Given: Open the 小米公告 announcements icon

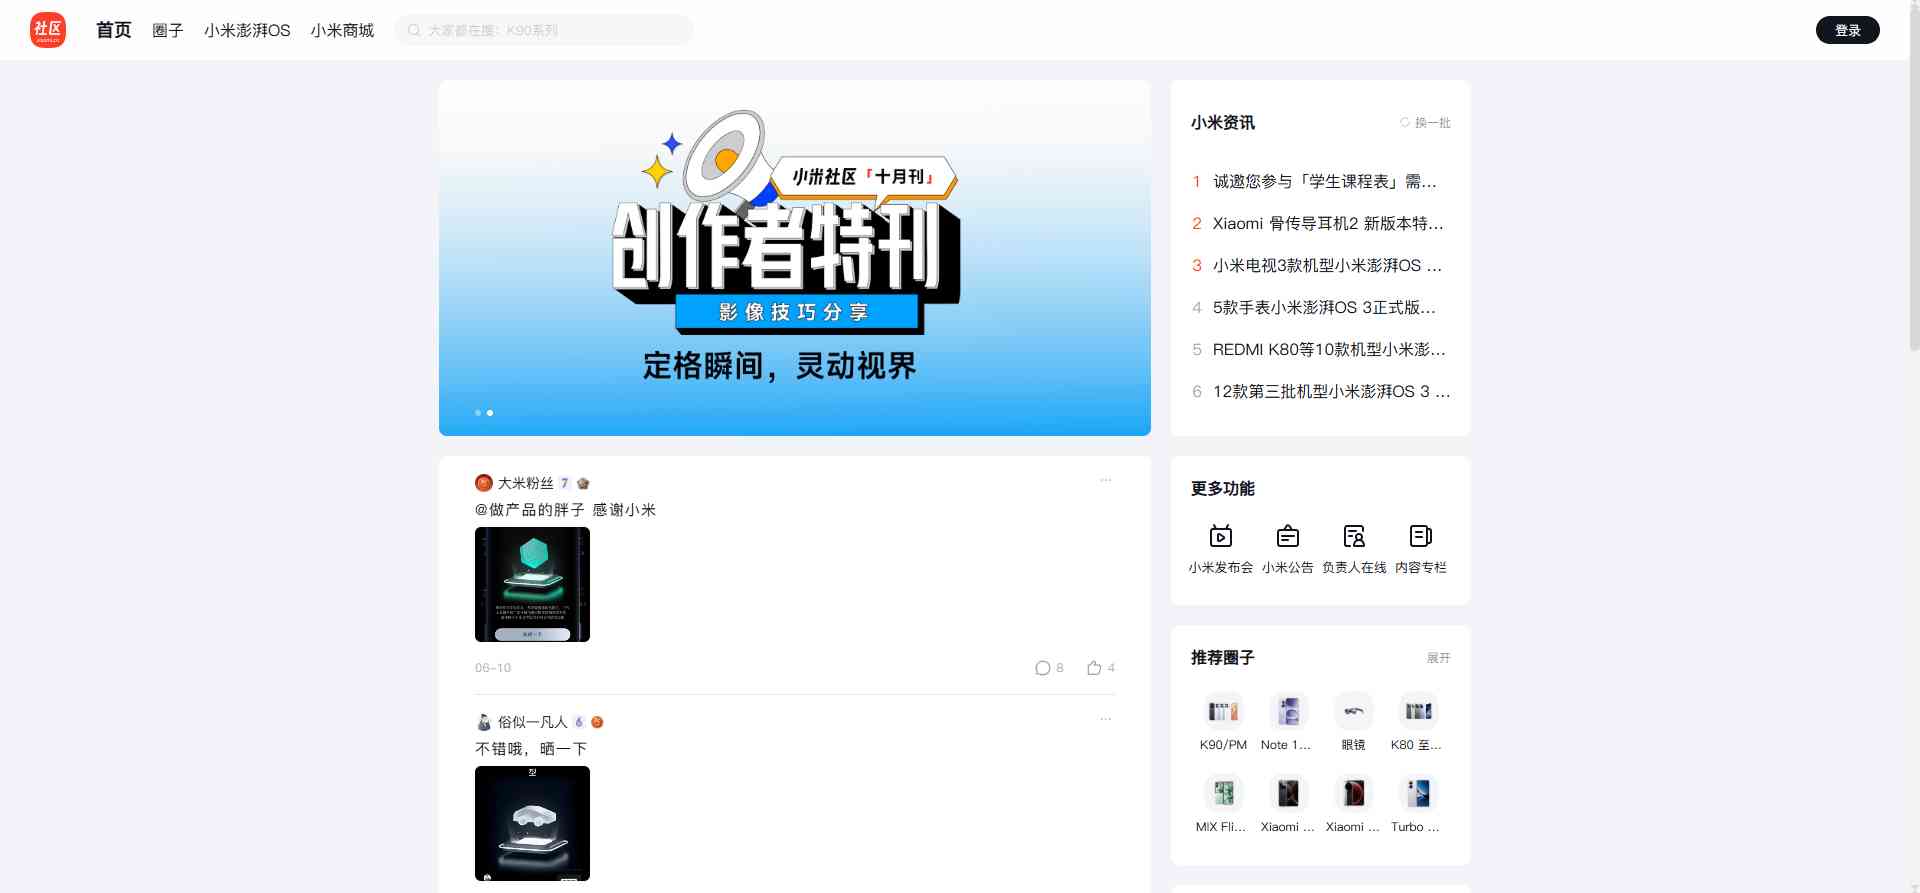Looking at the screenshot, I should tap(1287, 537).
